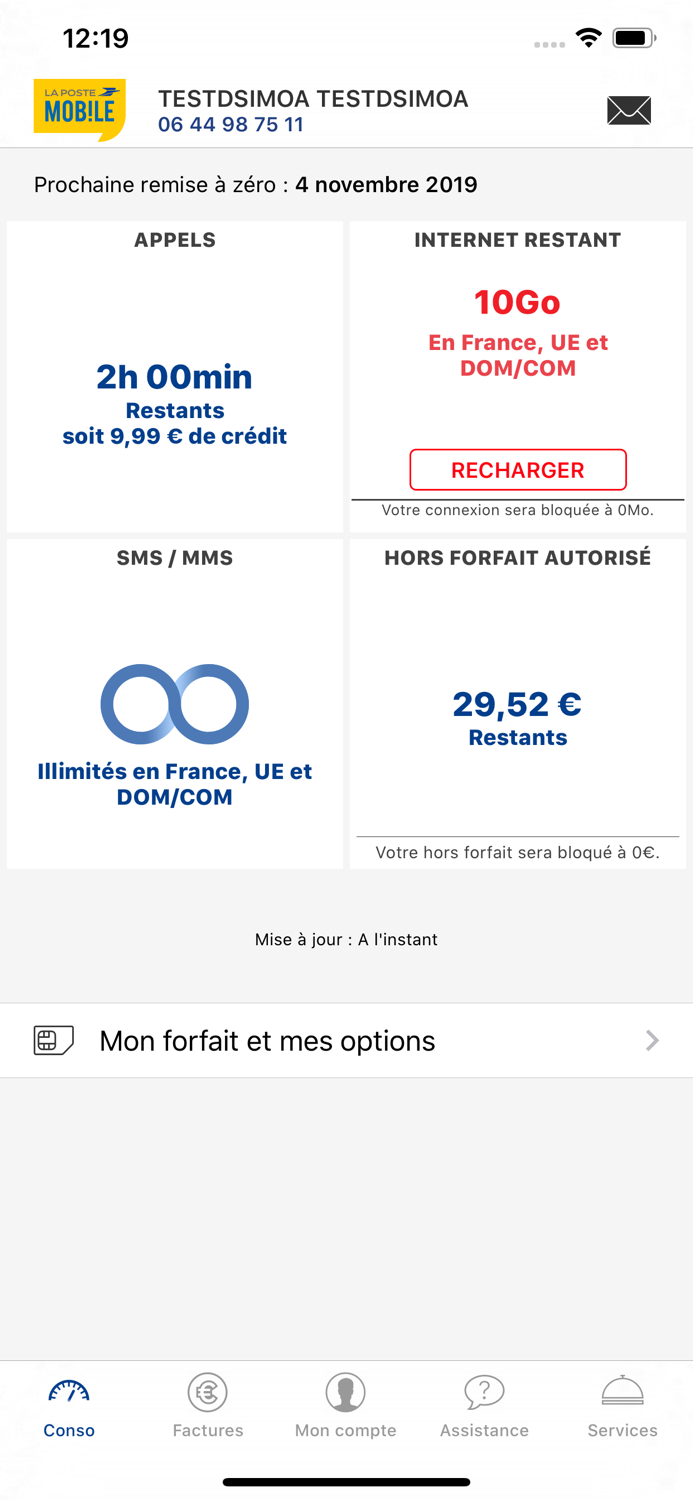Select the Conso speedometer icon
The image size is (693, 1500).
pos(68,1390)
